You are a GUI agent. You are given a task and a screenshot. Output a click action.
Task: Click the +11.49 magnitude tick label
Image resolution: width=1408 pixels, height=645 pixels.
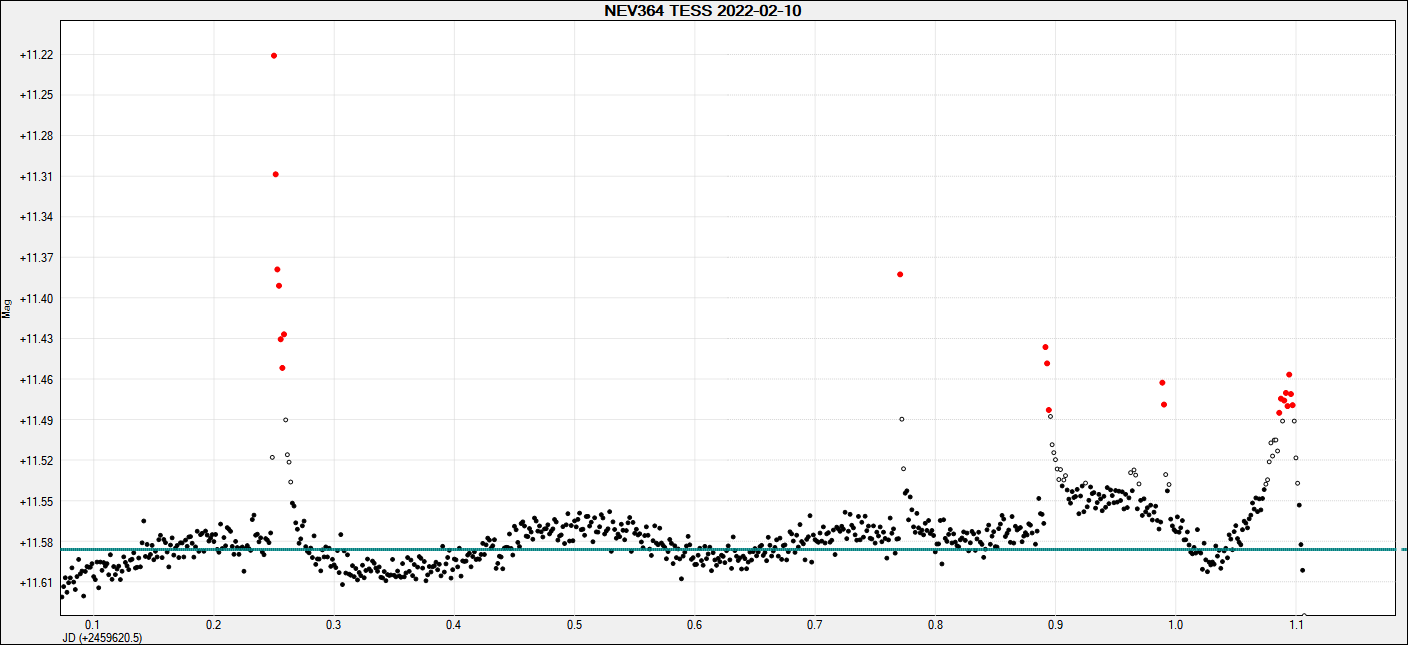pyautogui.click(x=37, y=420)
